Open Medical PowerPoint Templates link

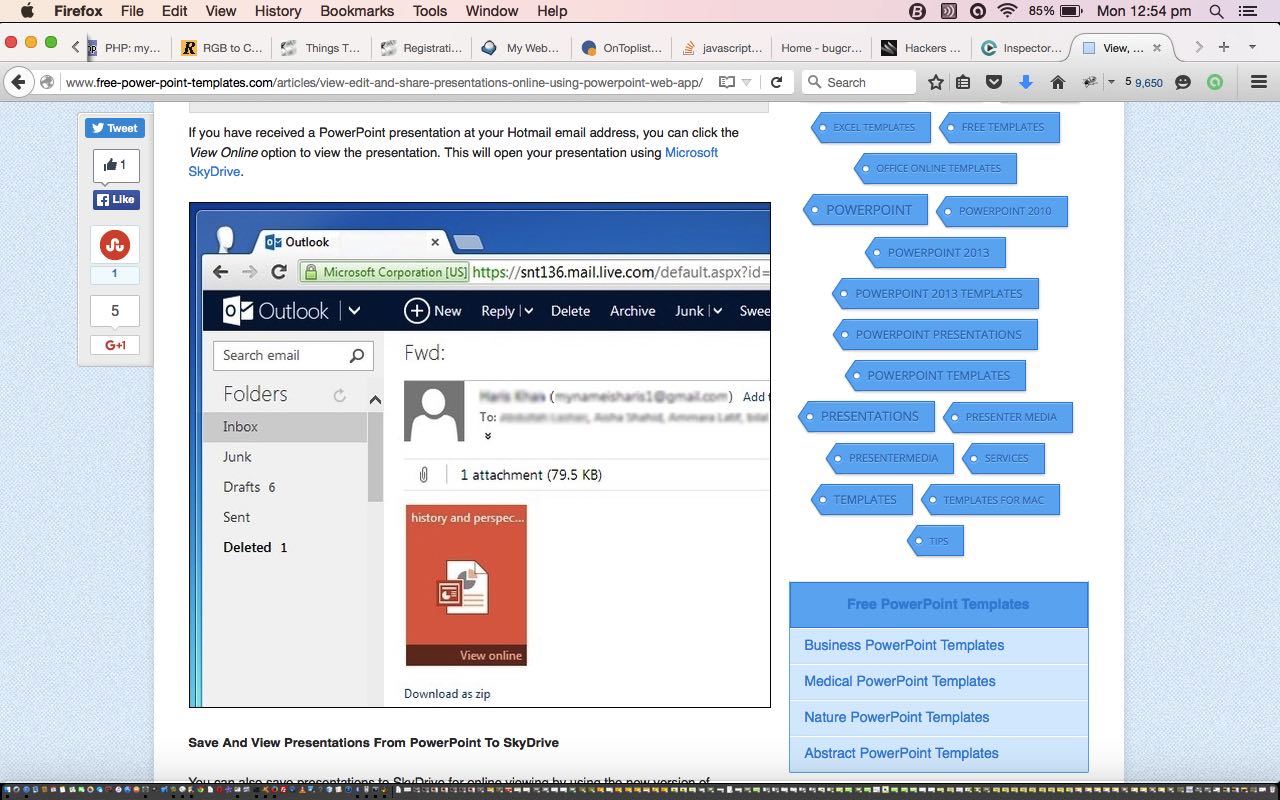[900, 681]
